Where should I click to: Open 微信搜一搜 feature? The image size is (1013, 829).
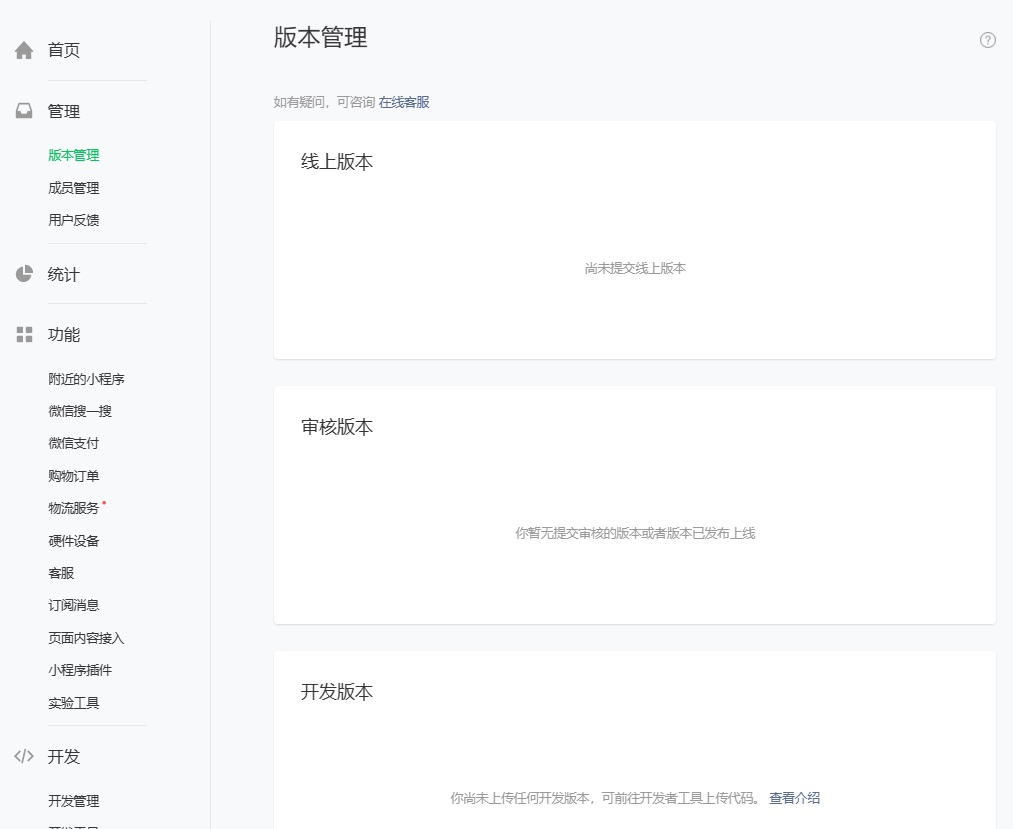pyautogui.click(x=80, y=411)
